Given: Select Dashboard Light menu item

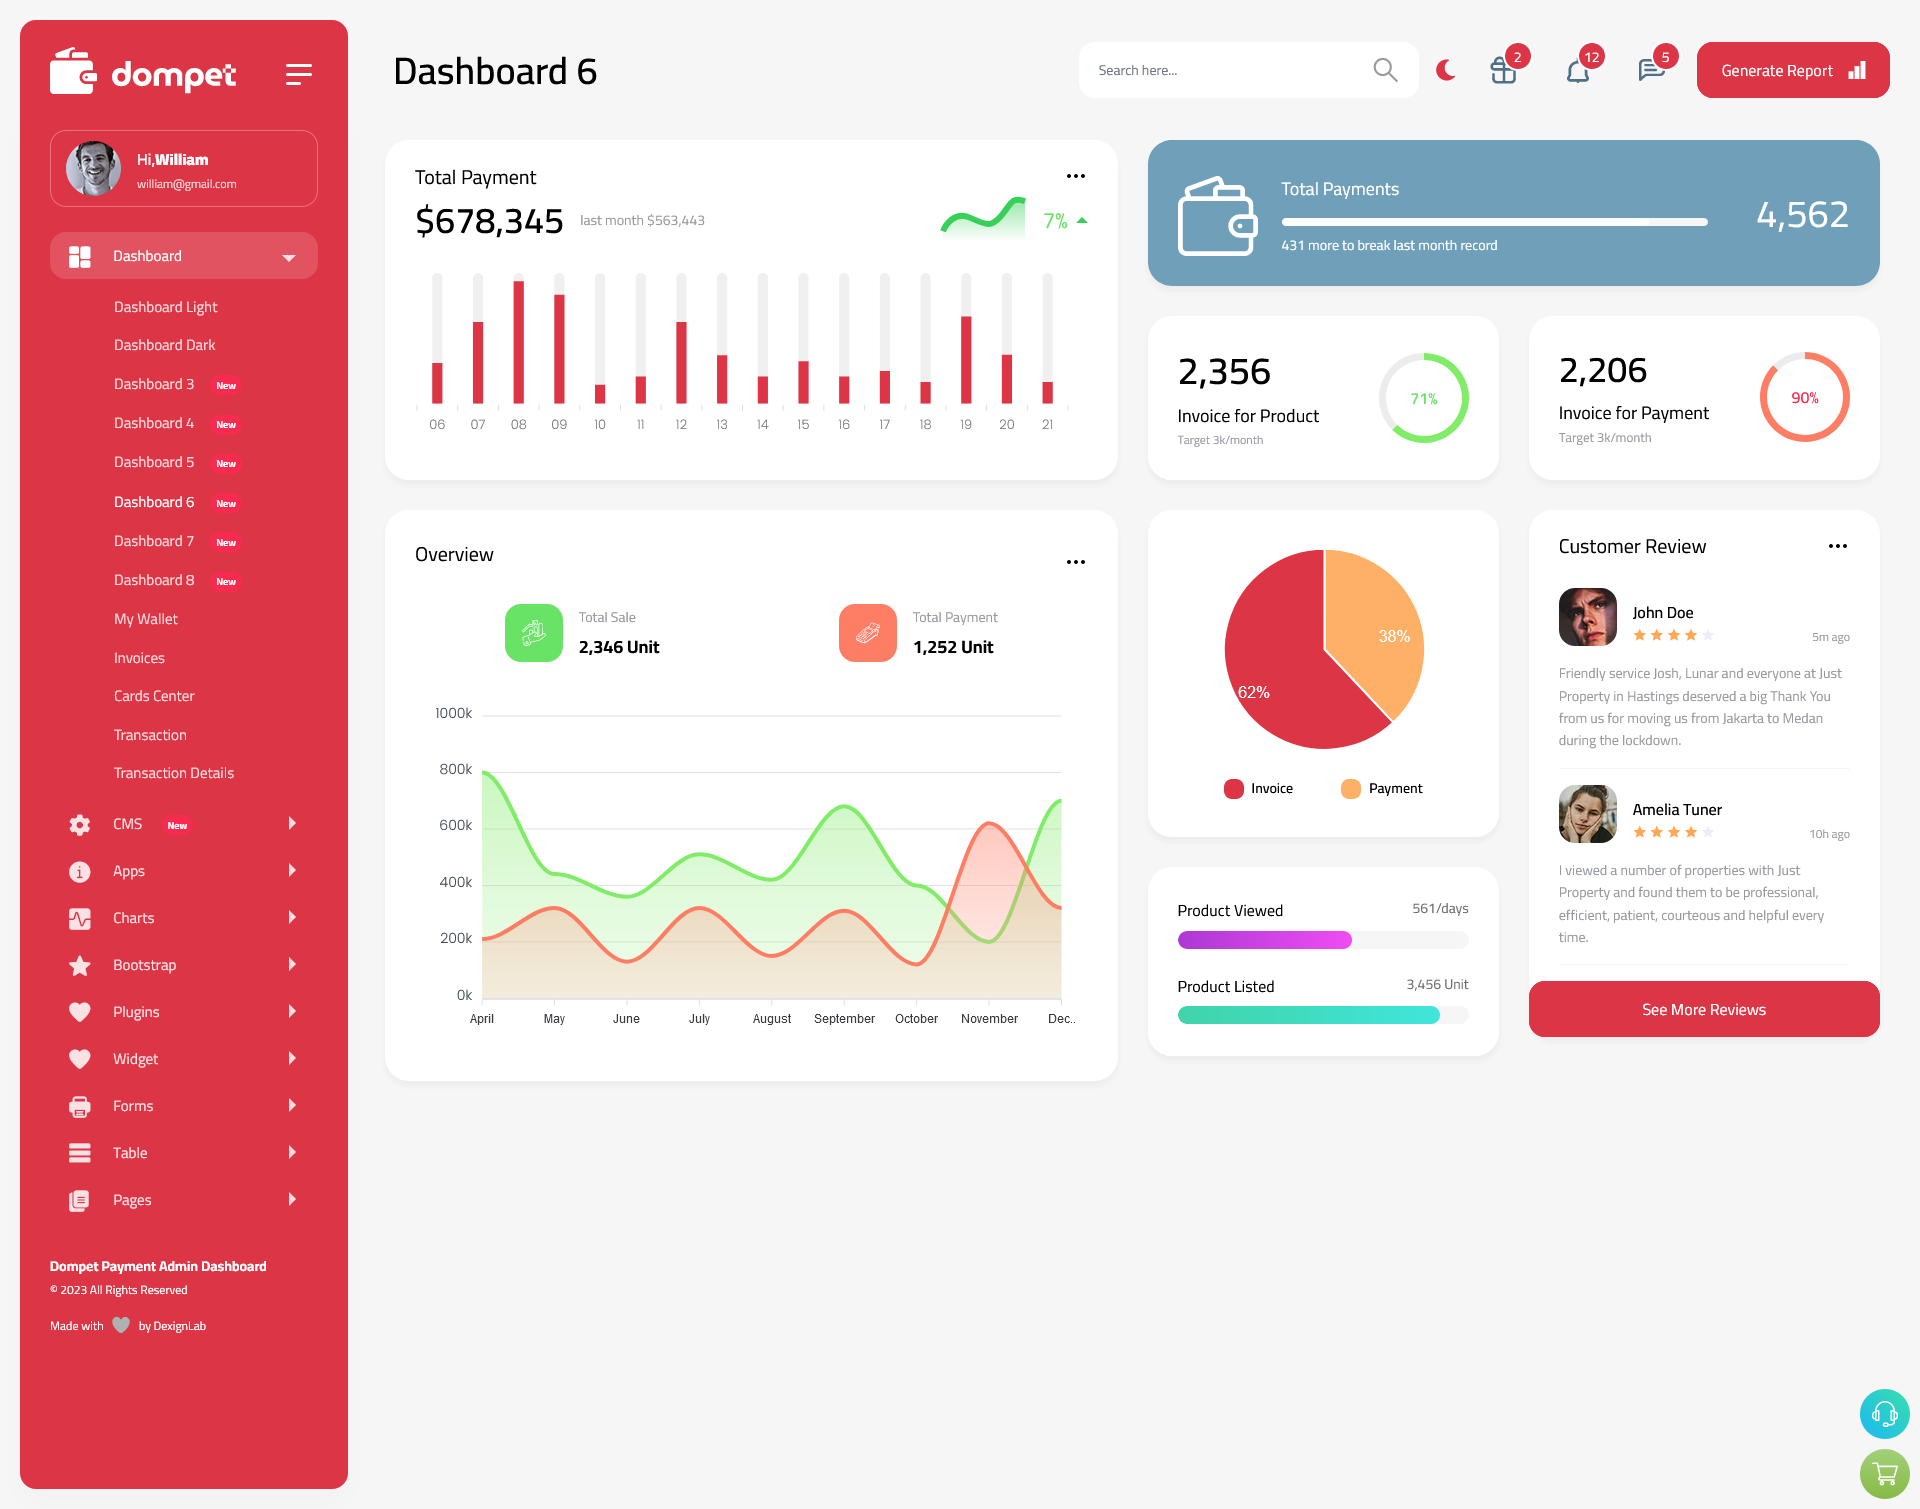Looking at the screenshot, I should (x=164, y=306).
